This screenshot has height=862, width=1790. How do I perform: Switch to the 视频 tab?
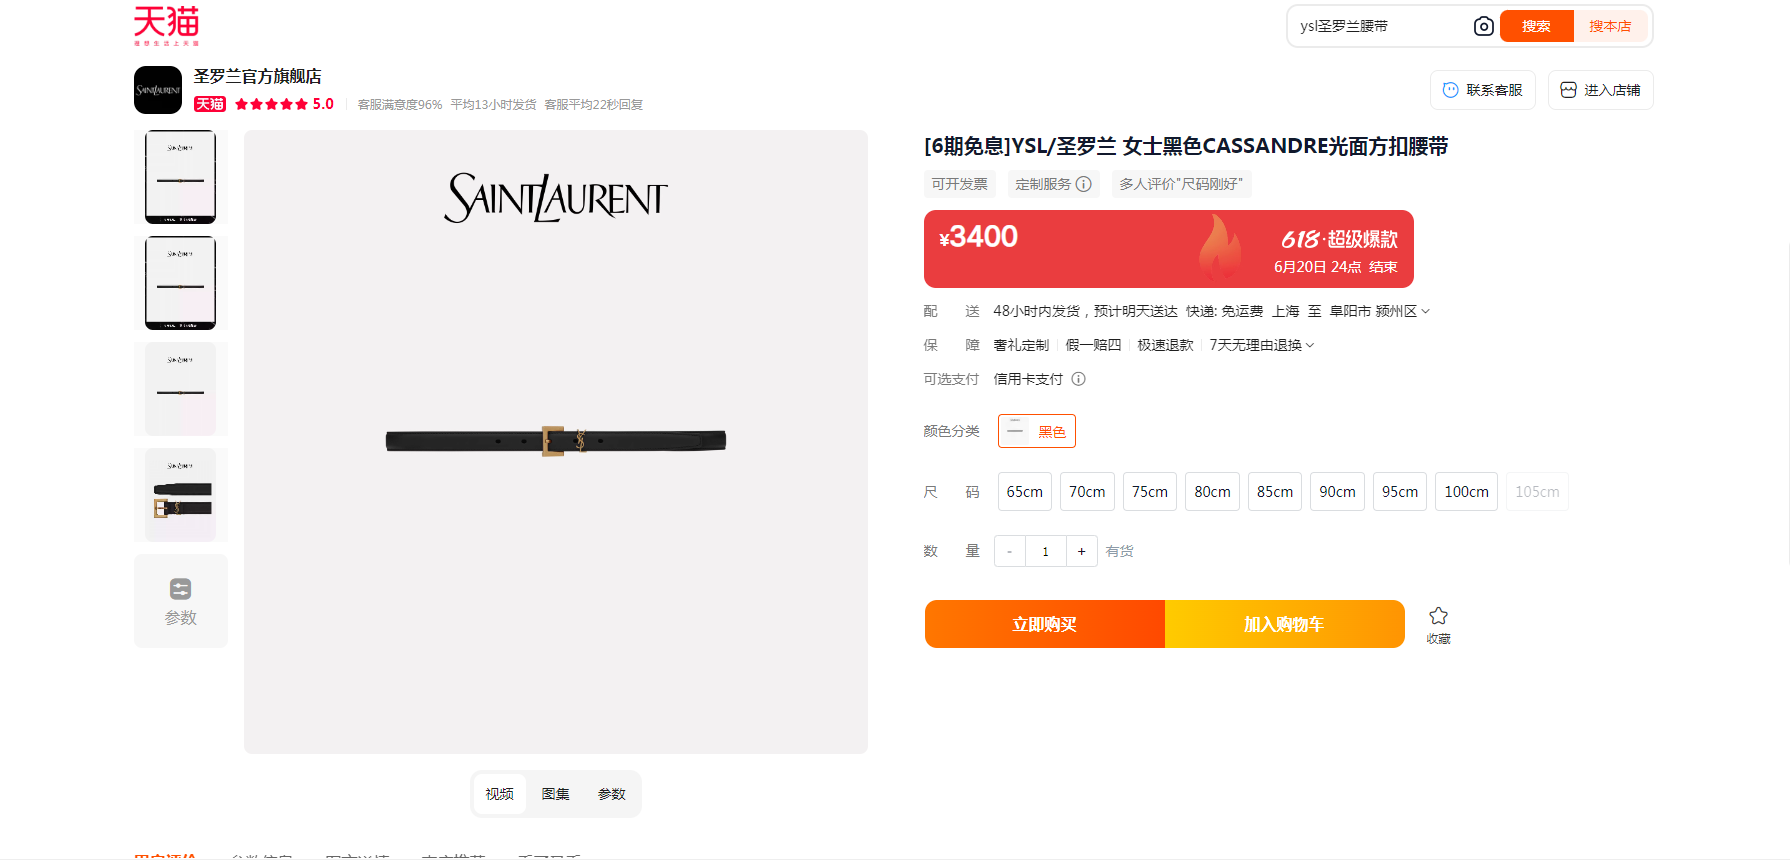pos(499,794)
